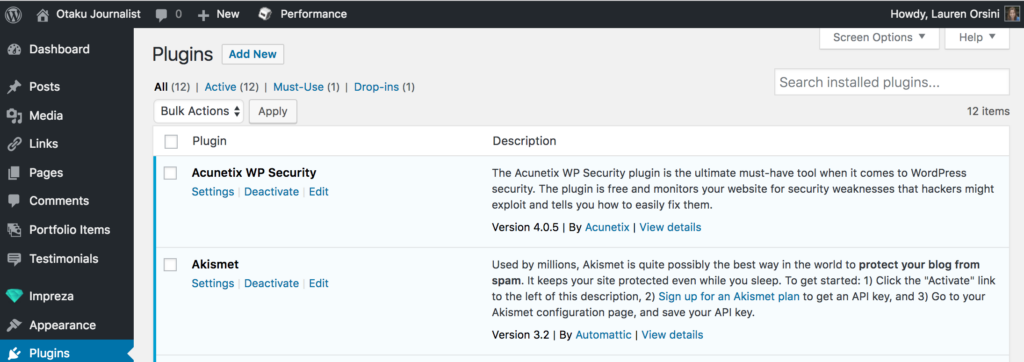Filter by Must-Use plugins
Image resolution: width=1024 pixels, height=362 pixels.
pyautogui.click(x=298, y=87)
